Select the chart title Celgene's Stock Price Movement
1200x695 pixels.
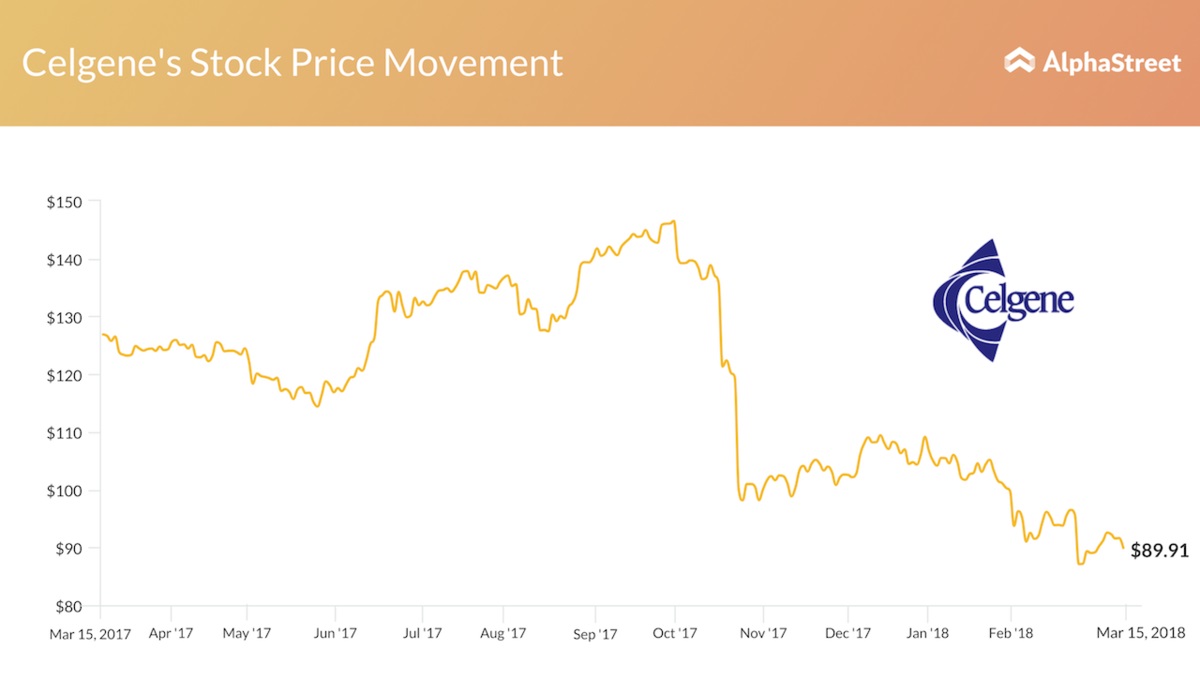pyautogui.click(x=292, y=63)
